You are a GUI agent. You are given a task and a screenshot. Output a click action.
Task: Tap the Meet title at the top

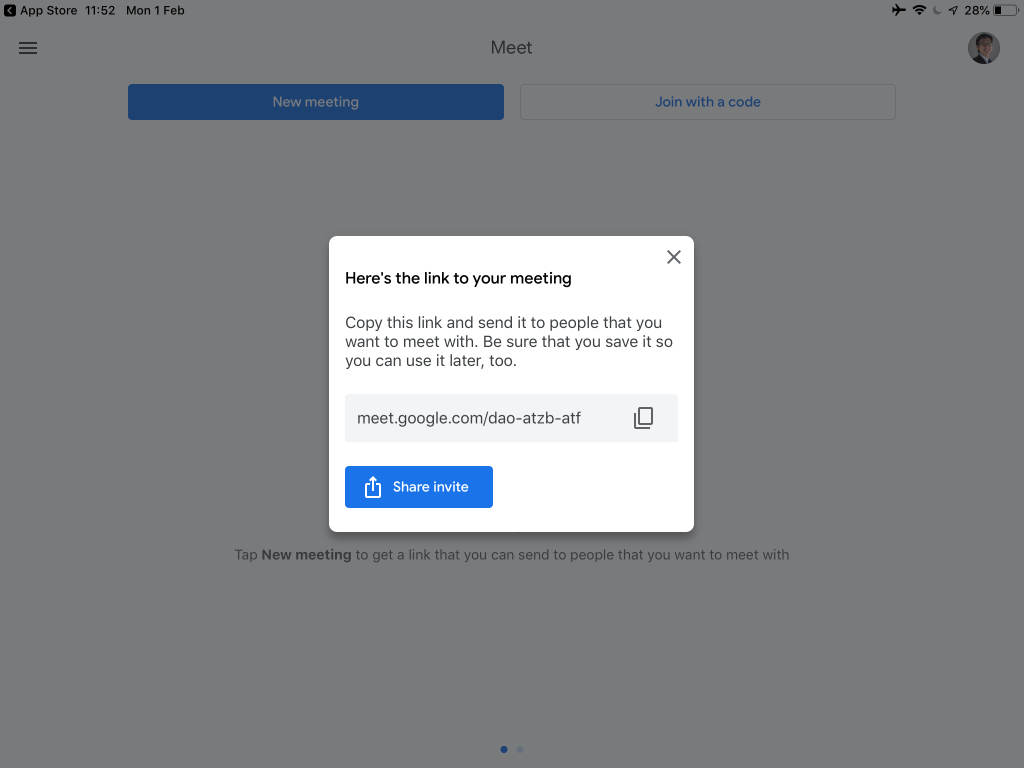pyautogui.click(x=510, y=47)
